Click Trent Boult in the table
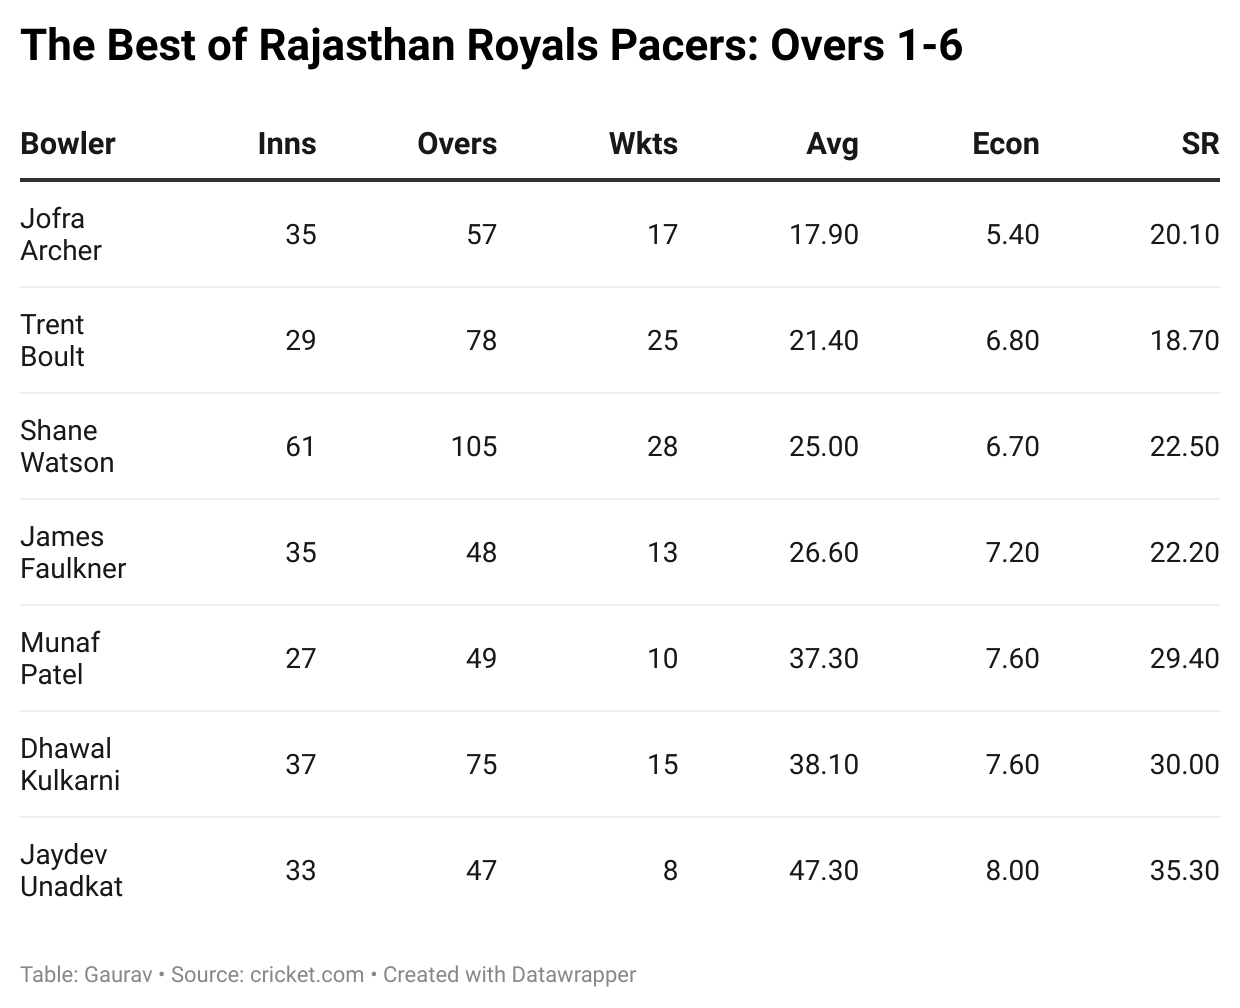 (53, 340)
